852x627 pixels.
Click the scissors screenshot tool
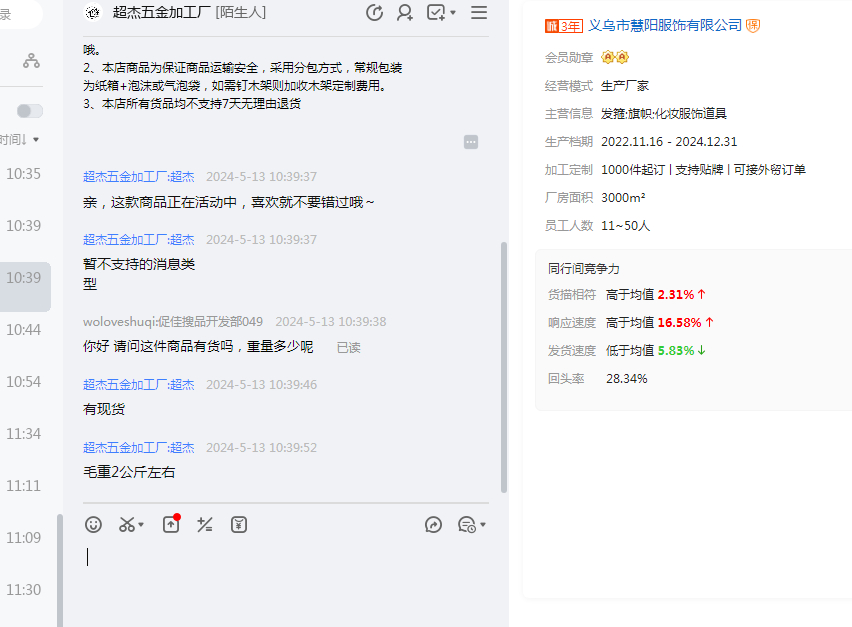(x=127, y=524)
